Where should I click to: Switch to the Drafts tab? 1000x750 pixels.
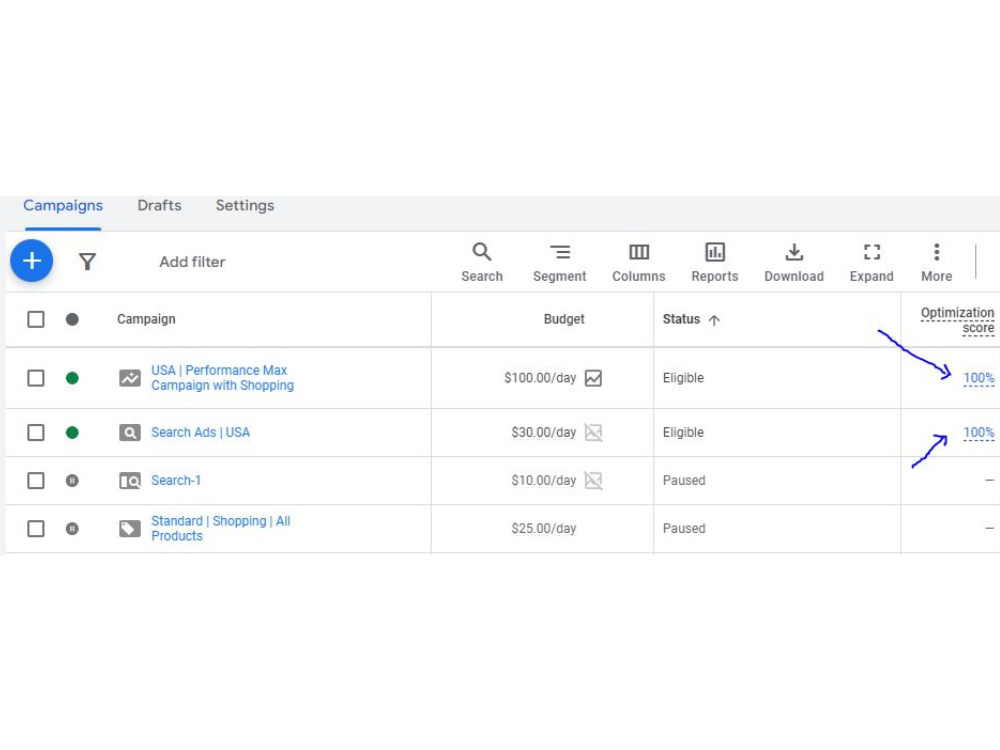[x=159, y=206]
